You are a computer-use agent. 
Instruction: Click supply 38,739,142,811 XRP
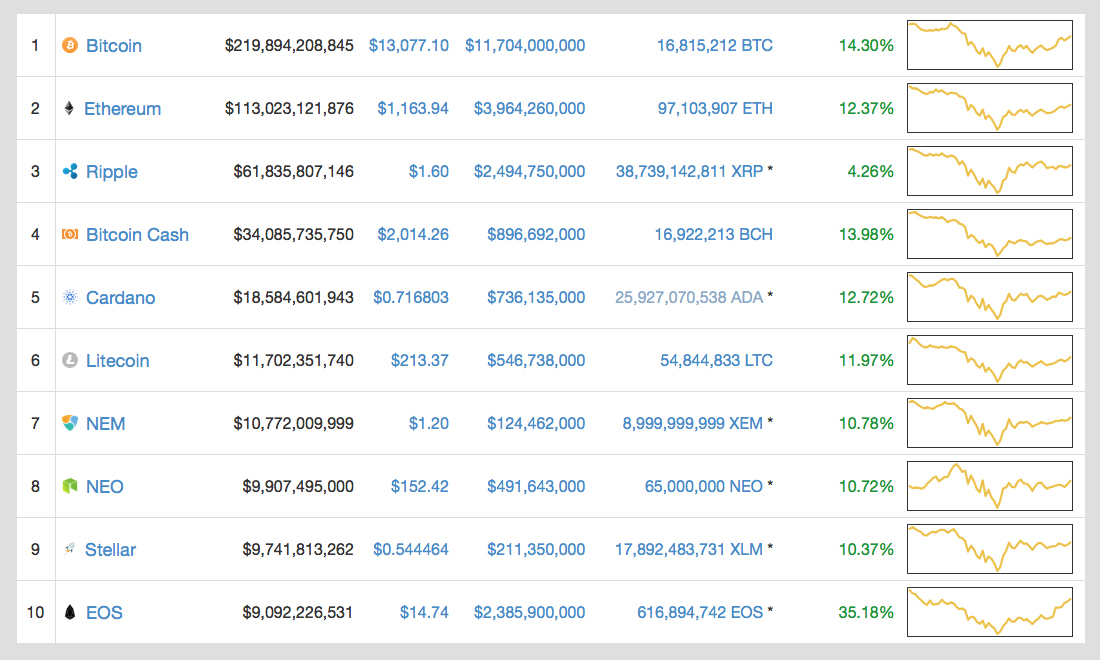(690, 172)
